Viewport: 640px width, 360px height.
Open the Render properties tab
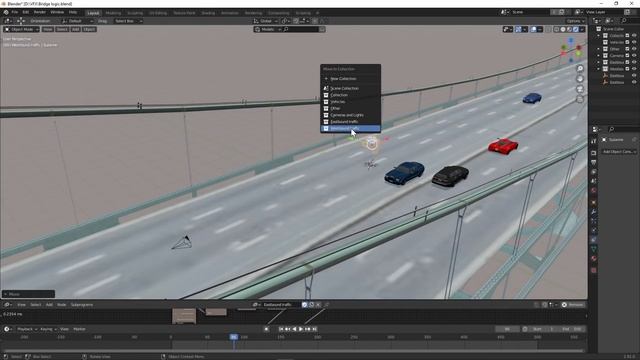pos(593,153)
